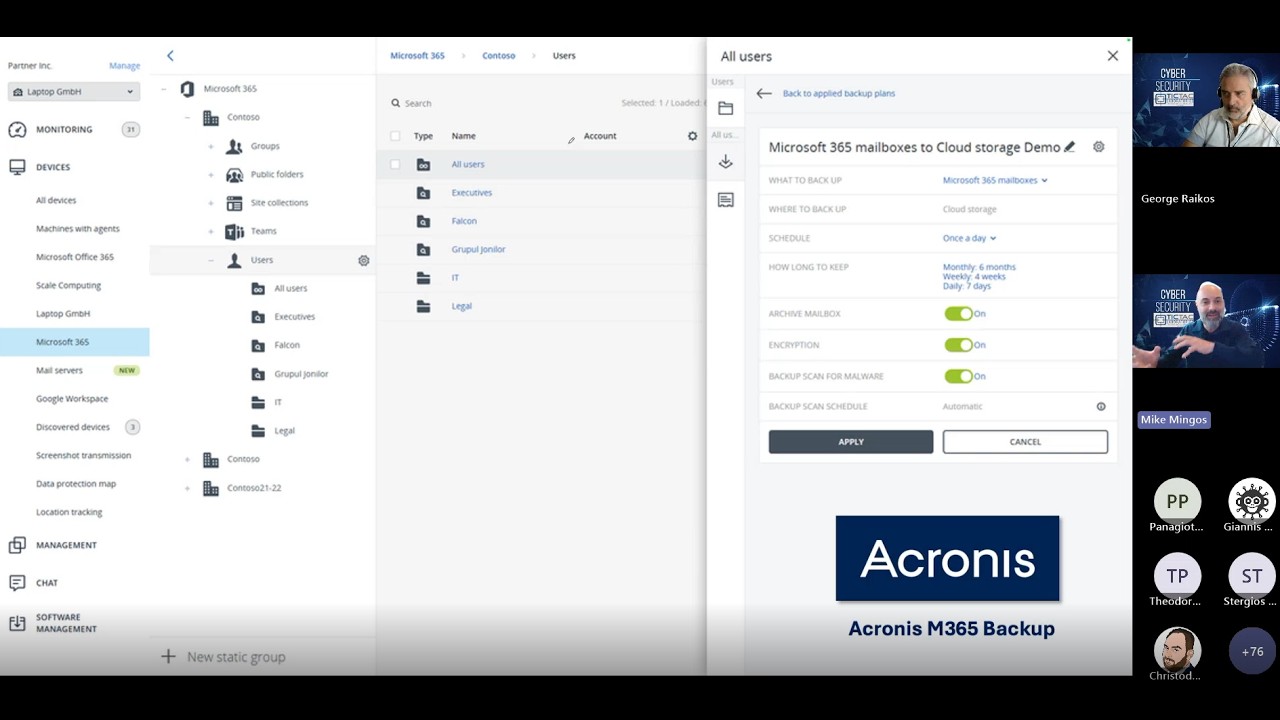Open Software Management sidebar icon
Viewport: 1280px width, 720px height.
pyautogui.click(x=17, y=623)
